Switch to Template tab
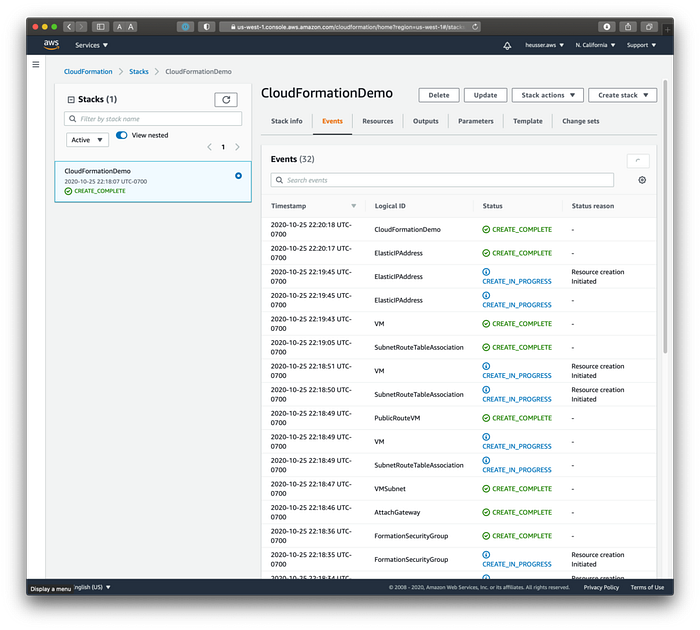Screen dimensions: 700x630 (x=528, y=121)
